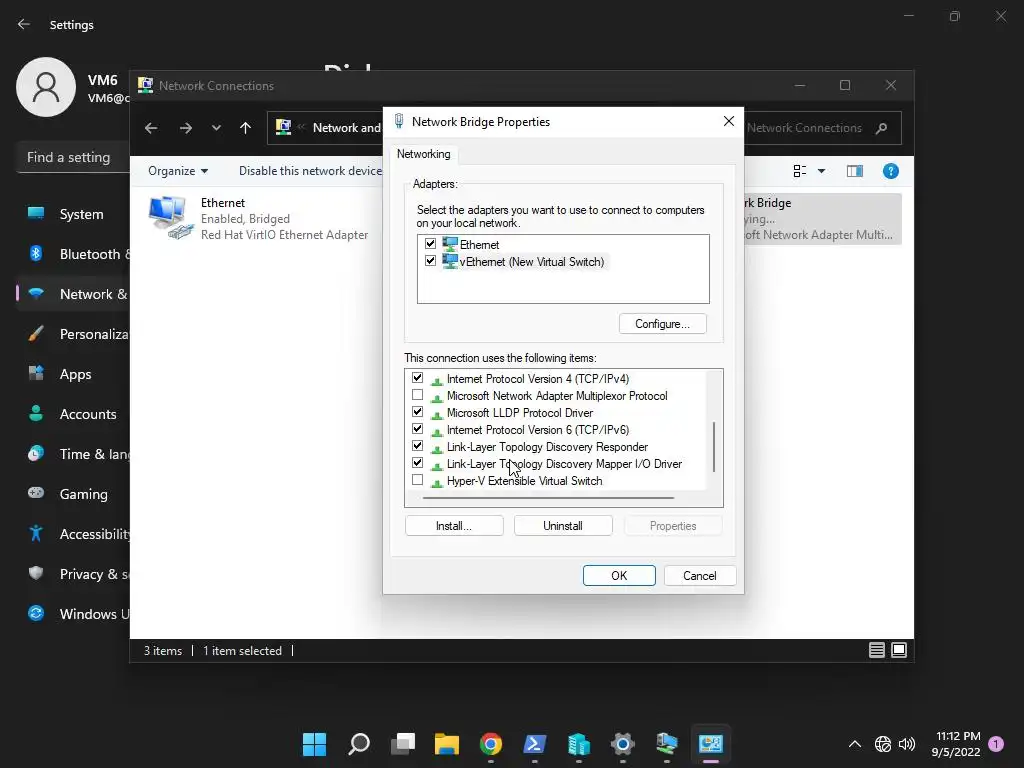Enable Microsoft Network Adapter Multiplexor Protocol

pyautogui.click(x=417, y=395)
